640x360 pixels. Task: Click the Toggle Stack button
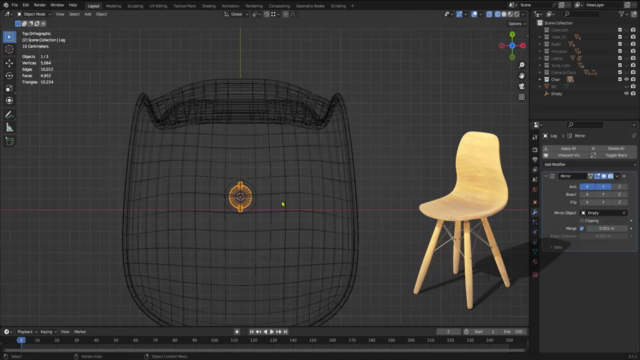point(613,156)
